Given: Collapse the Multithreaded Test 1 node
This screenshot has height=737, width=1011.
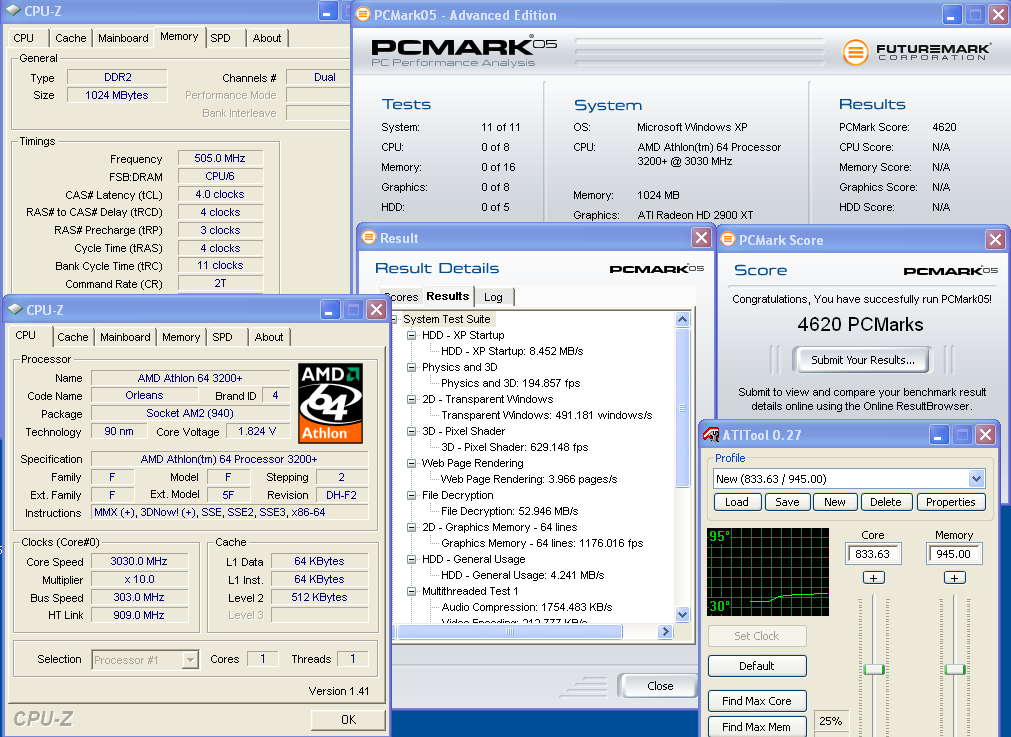Looking at the screenshot, I should [411, 591].
